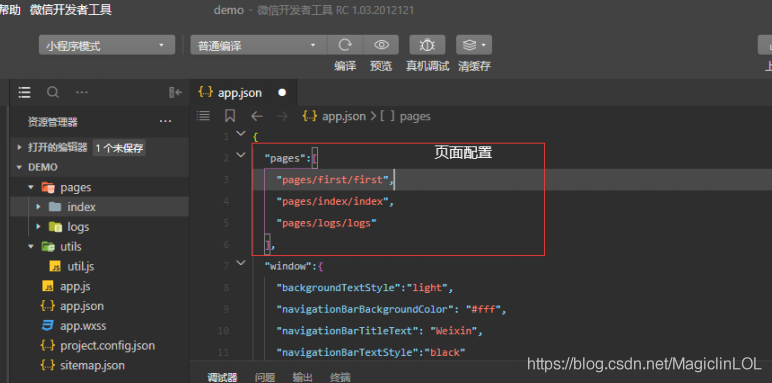Fold the pages array at line 2
The image size is (772, 383).
point(241,155)
